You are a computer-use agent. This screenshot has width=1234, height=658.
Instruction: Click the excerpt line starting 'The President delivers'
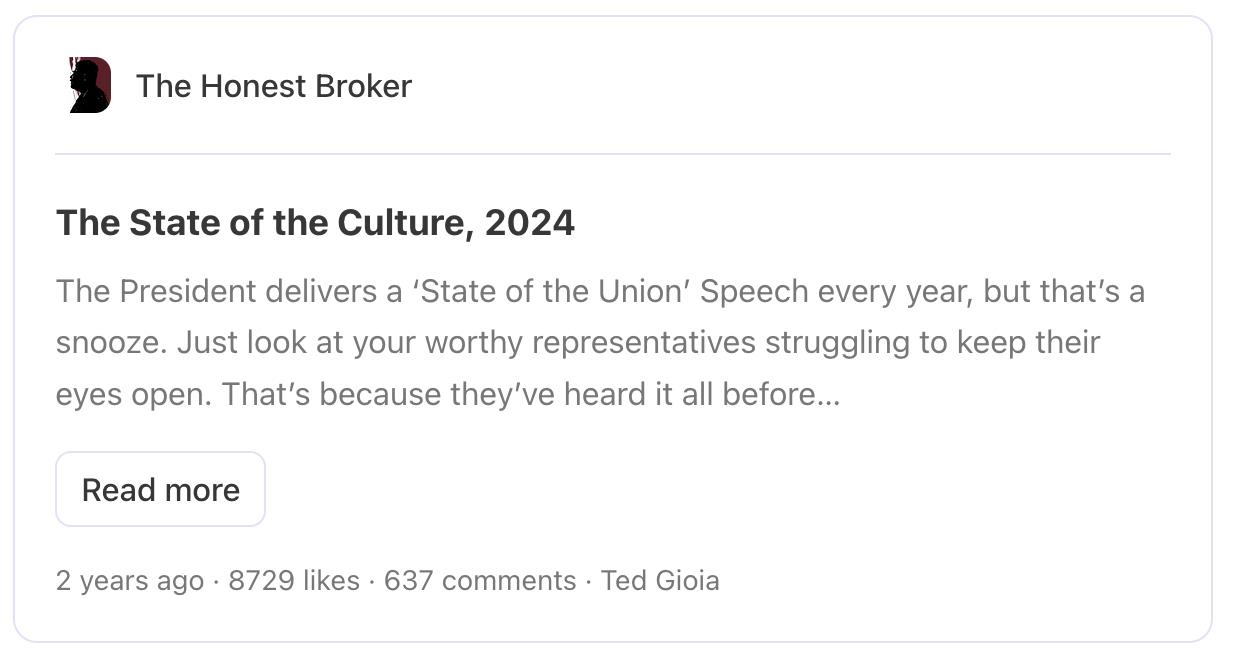pos(600,291)
